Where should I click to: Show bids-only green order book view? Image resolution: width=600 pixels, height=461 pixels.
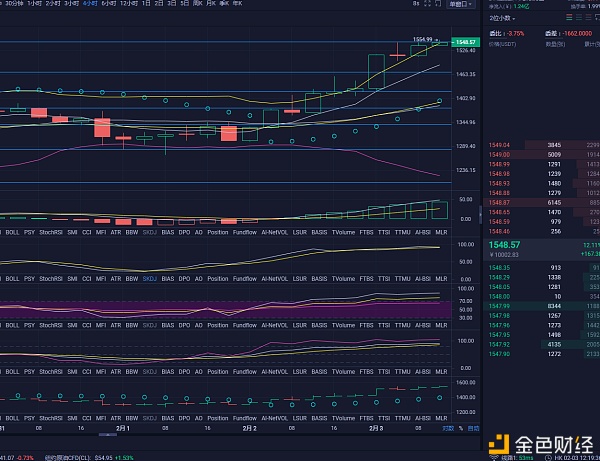(x=579, y=17)
